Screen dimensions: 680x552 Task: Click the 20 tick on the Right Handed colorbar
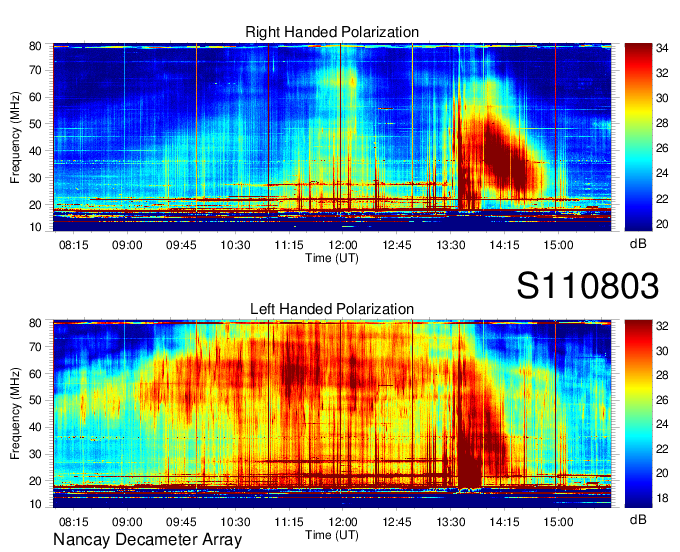tap(662, 224)
